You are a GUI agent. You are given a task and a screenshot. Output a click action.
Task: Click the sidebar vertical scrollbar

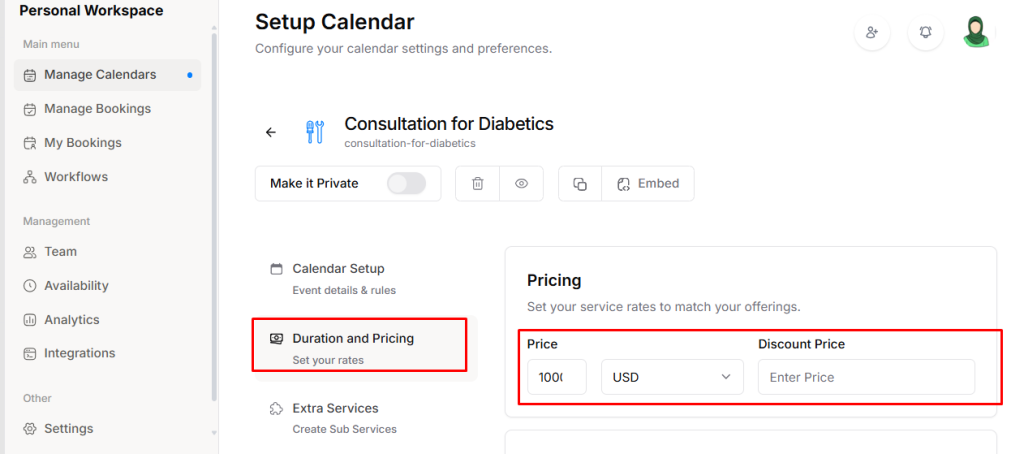coord(213,220)
